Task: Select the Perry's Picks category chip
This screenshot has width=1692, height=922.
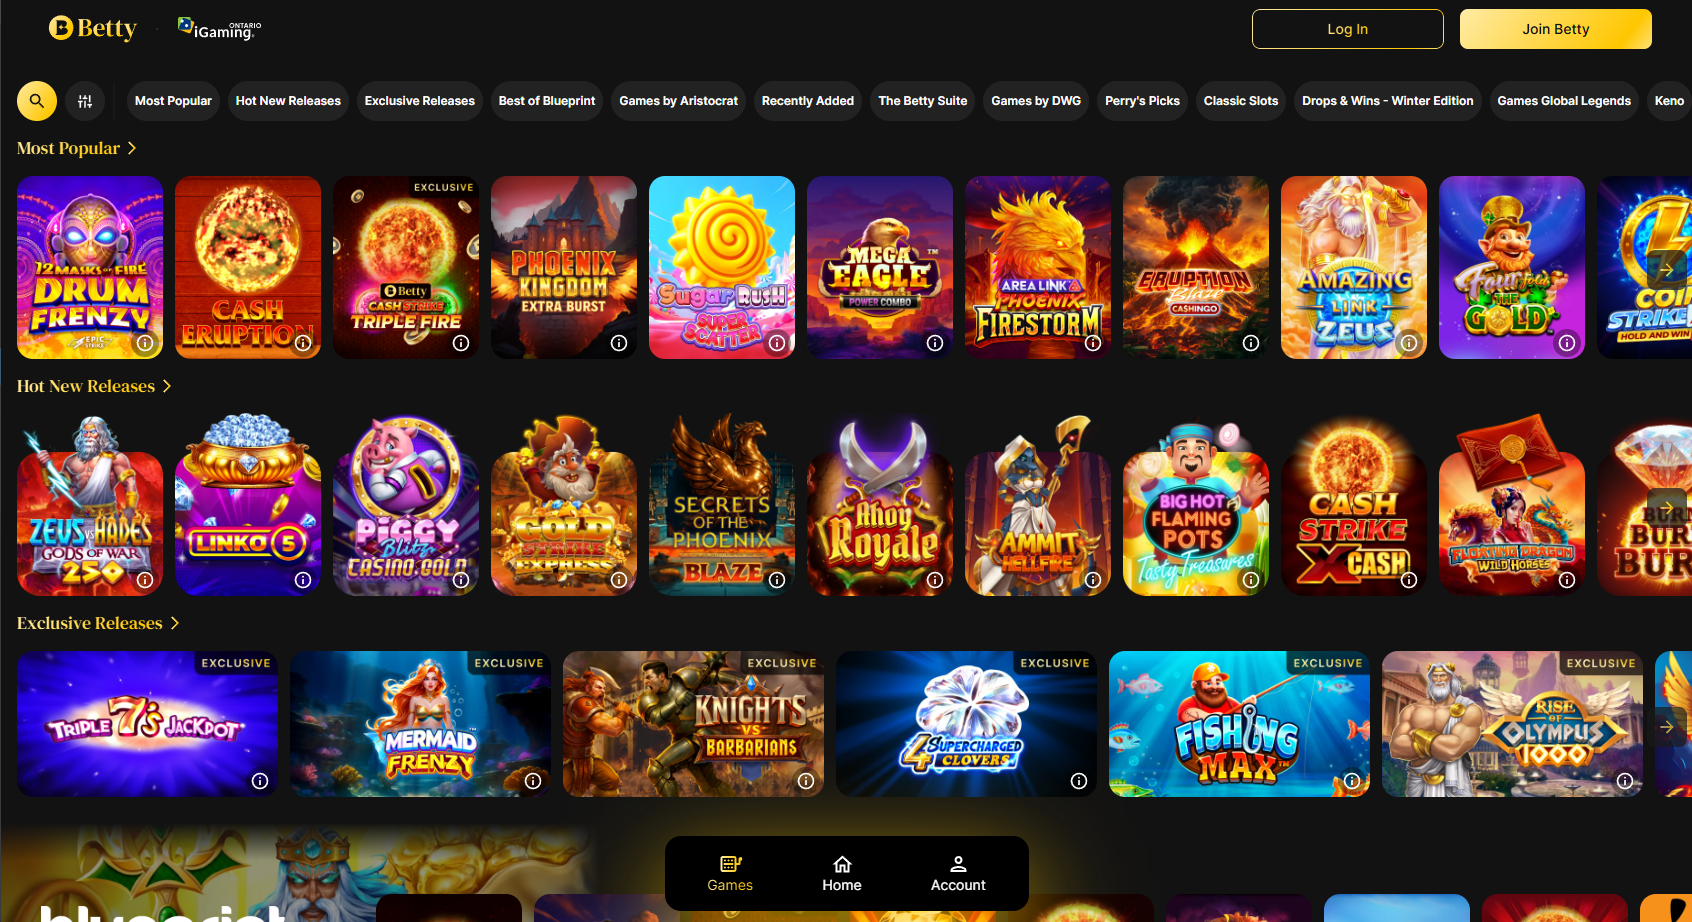Action: coord(1142,101)
